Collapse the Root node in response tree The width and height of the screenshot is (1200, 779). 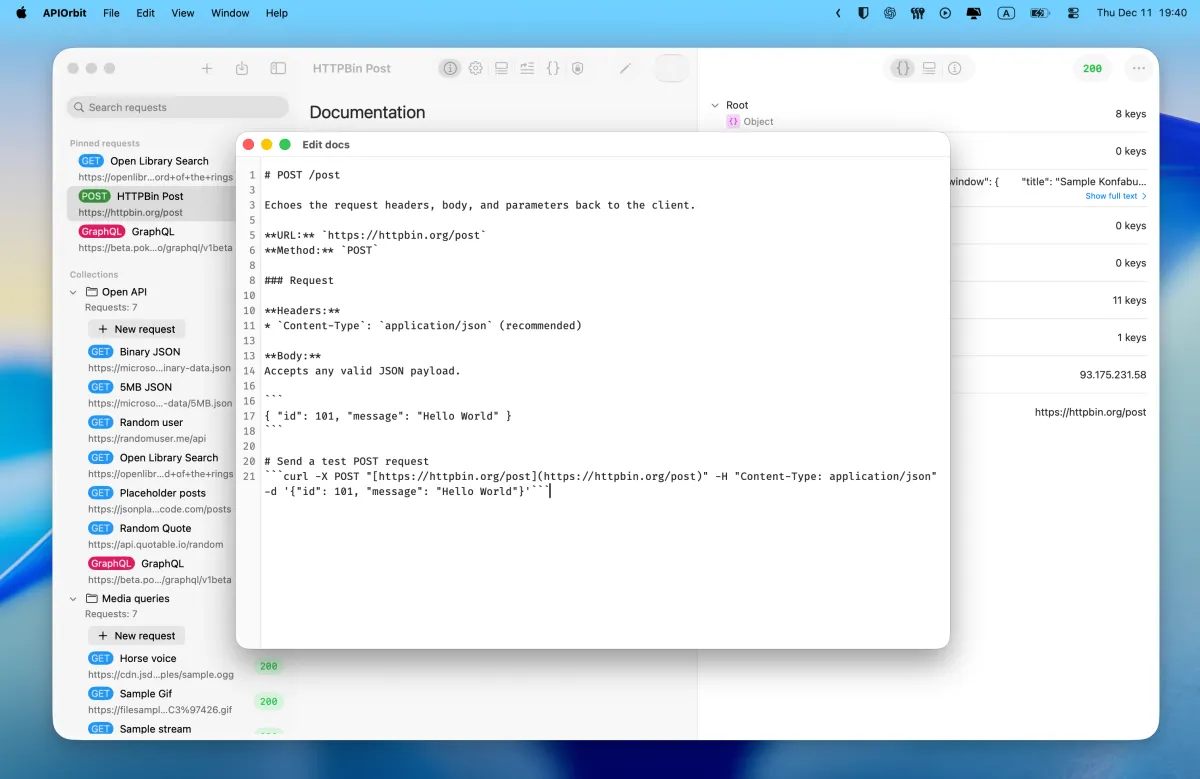(714, 105)
